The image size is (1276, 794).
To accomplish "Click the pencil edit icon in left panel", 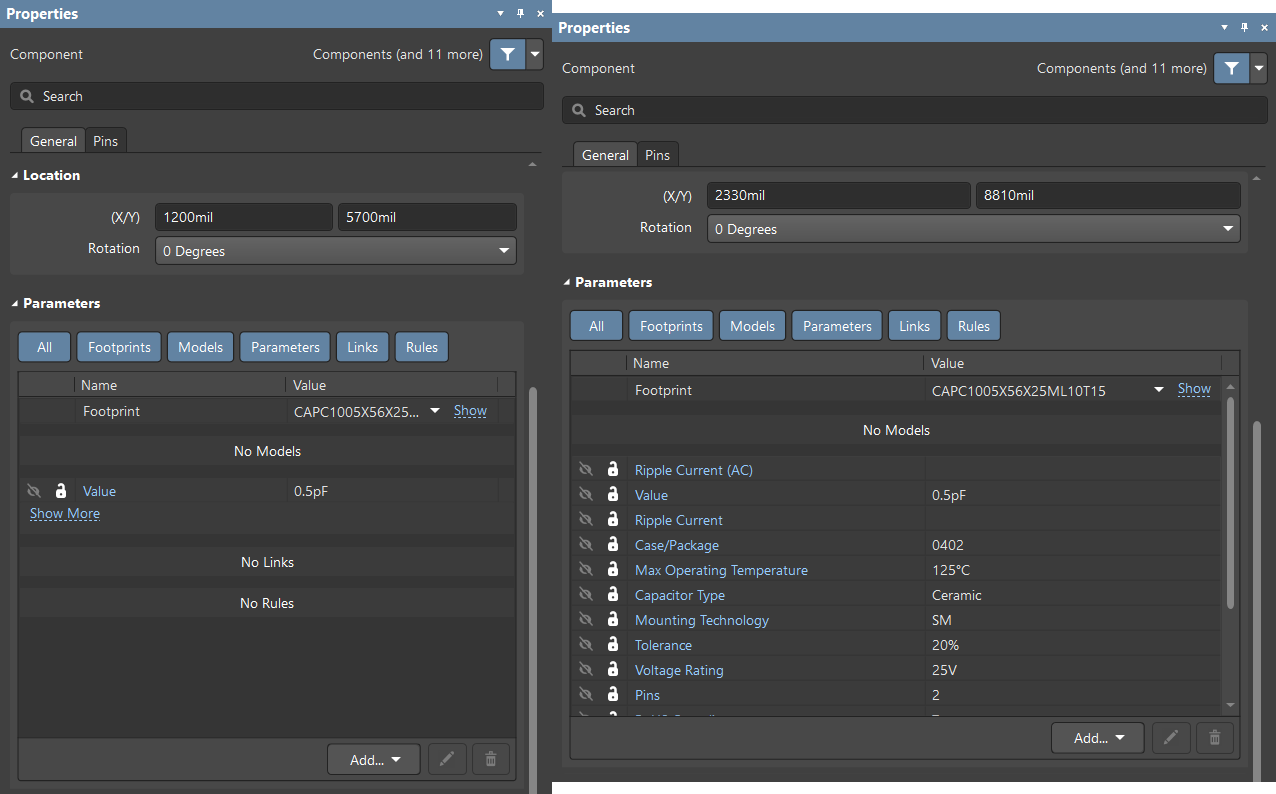I will pos(447,759).
